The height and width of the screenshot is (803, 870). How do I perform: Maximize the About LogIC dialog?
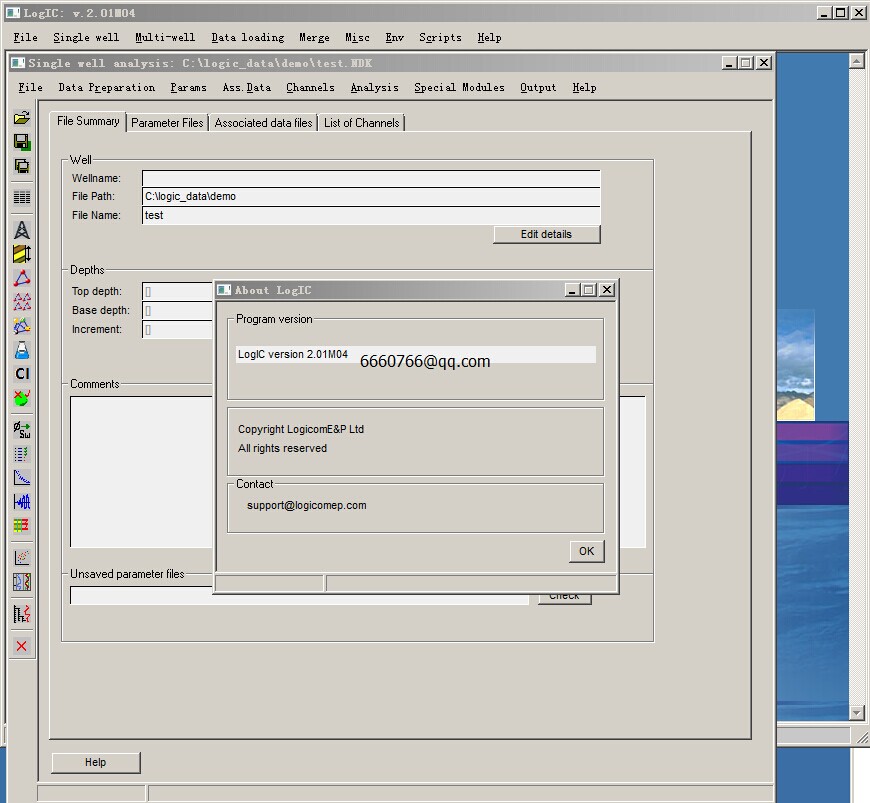point(589,290)
